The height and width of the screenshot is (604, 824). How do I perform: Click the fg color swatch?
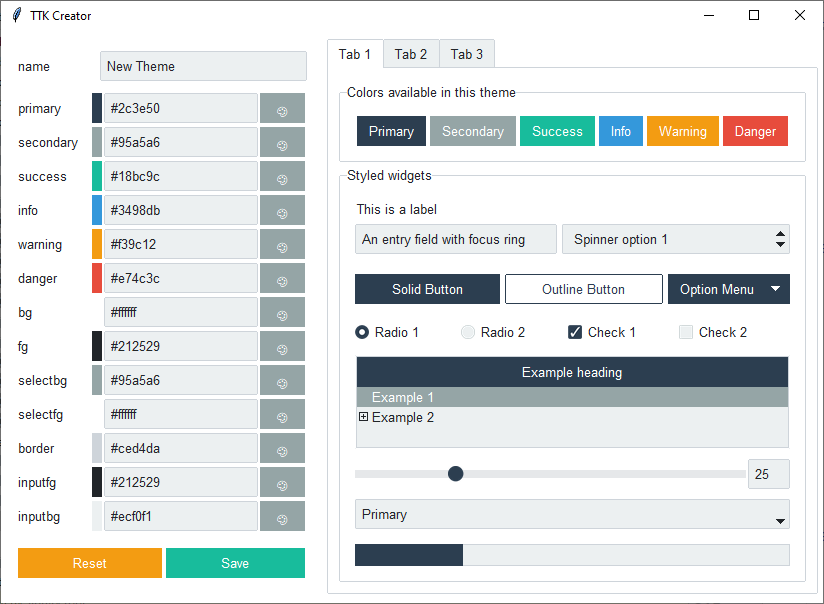[x=97, y=346]
